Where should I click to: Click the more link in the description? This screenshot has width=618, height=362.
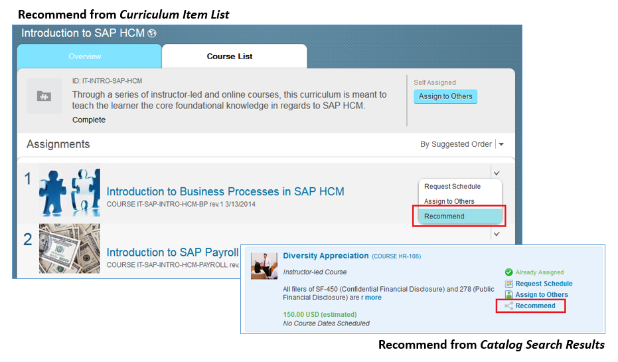tap(373, 297)
